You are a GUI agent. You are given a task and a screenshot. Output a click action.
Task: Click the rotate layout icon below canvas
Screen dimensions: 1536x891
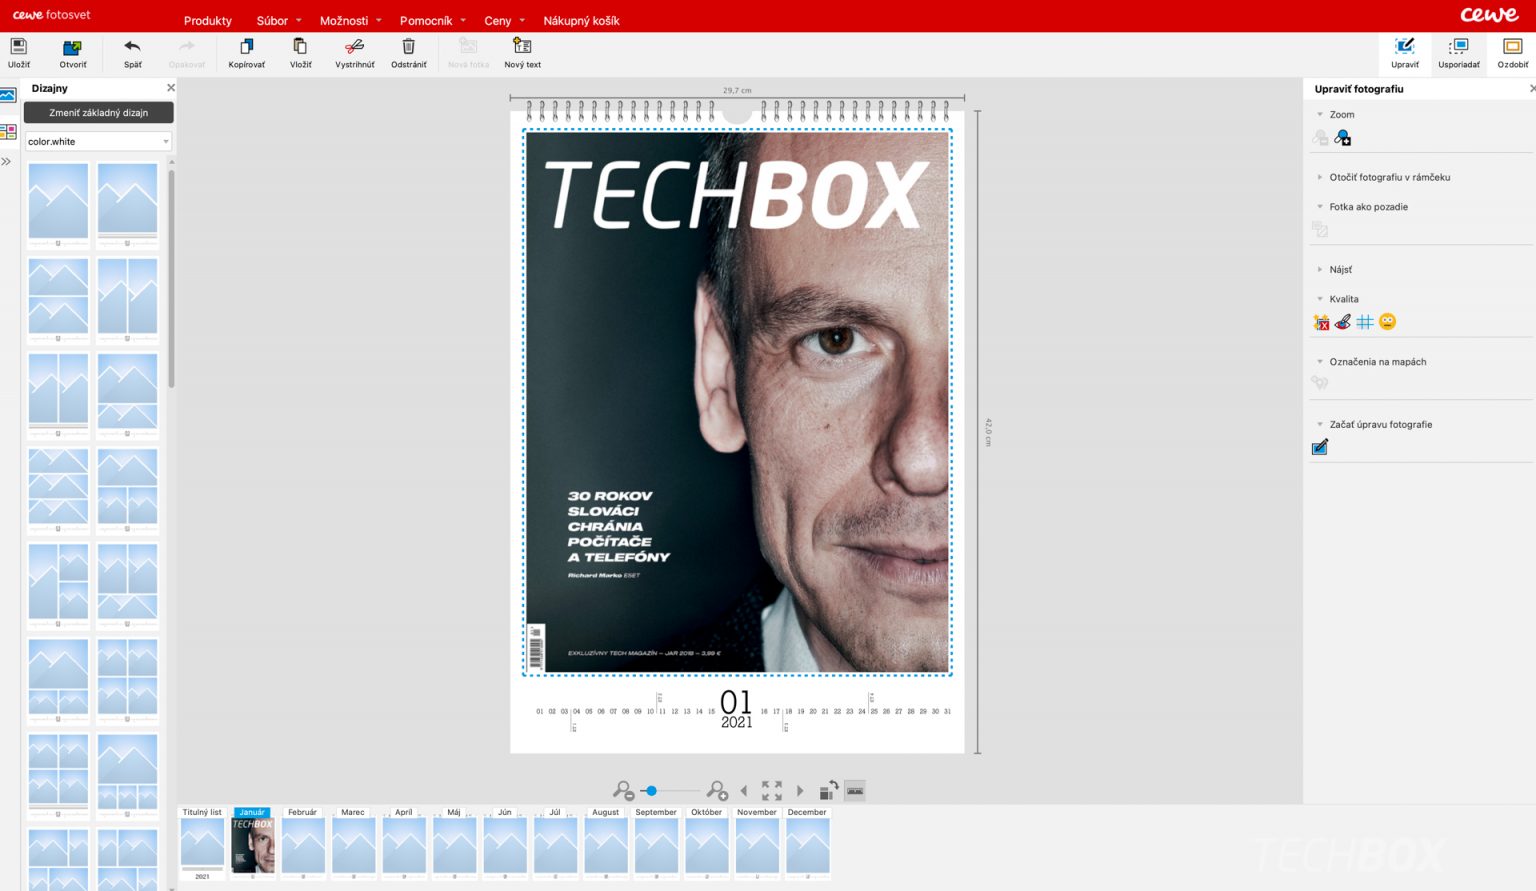click(828, 791)
